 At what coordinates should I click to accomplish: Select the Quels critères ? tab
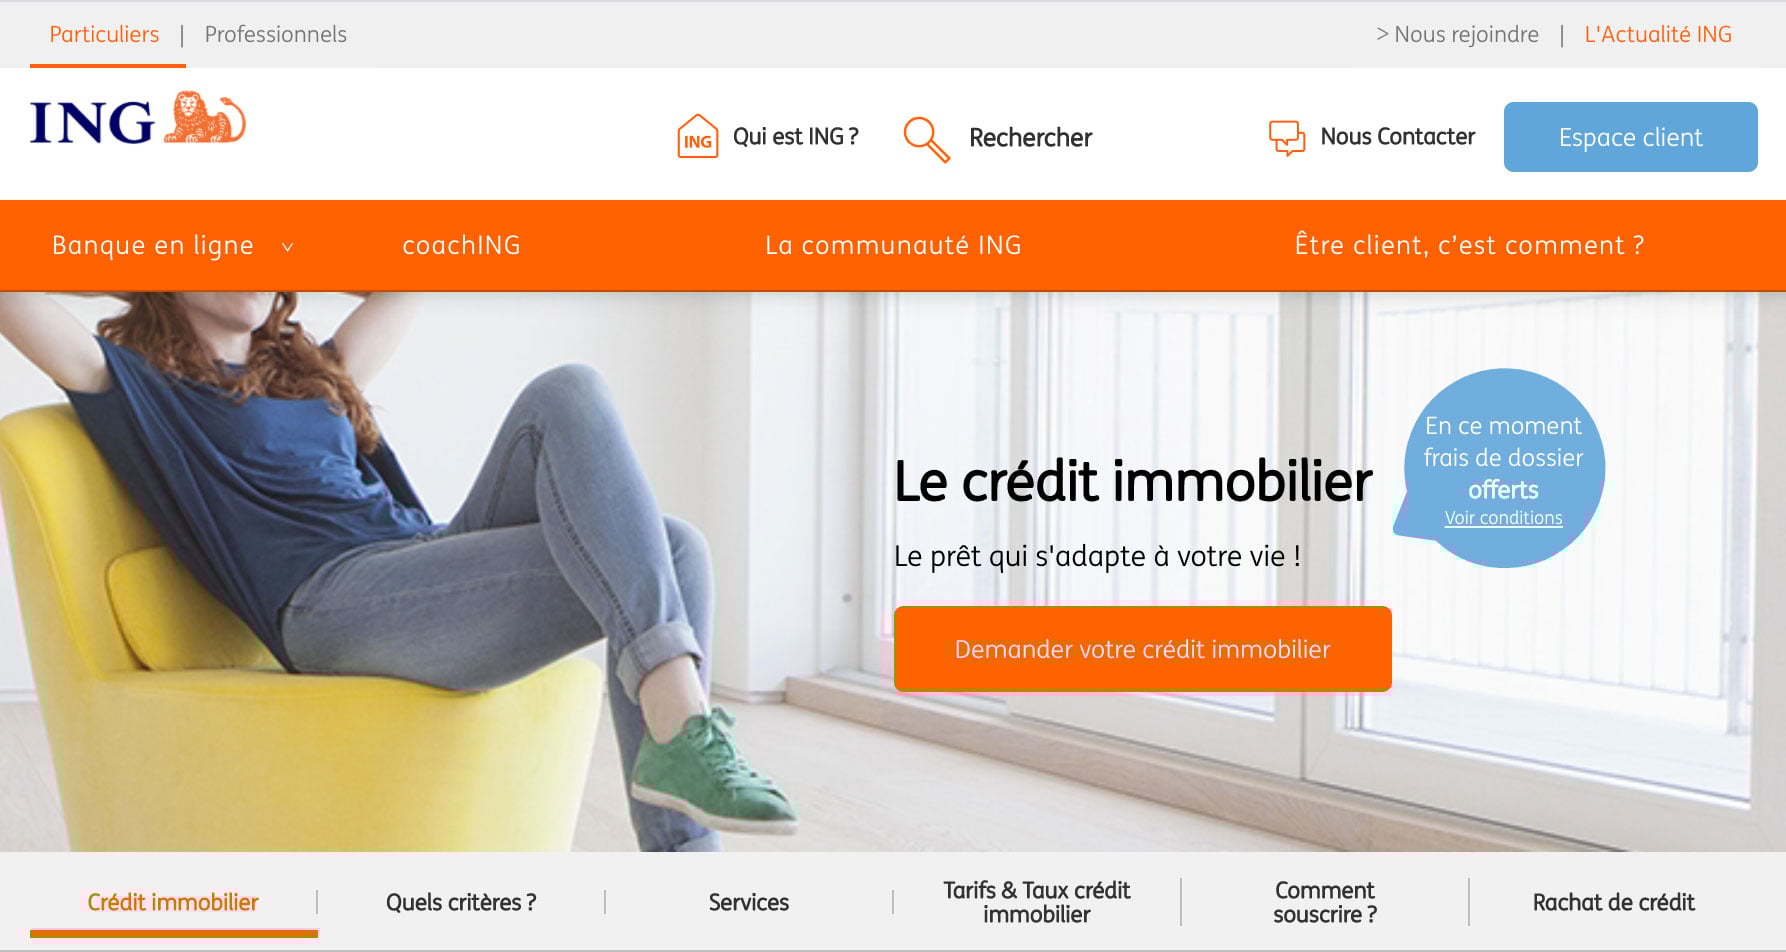pos(461,902)
